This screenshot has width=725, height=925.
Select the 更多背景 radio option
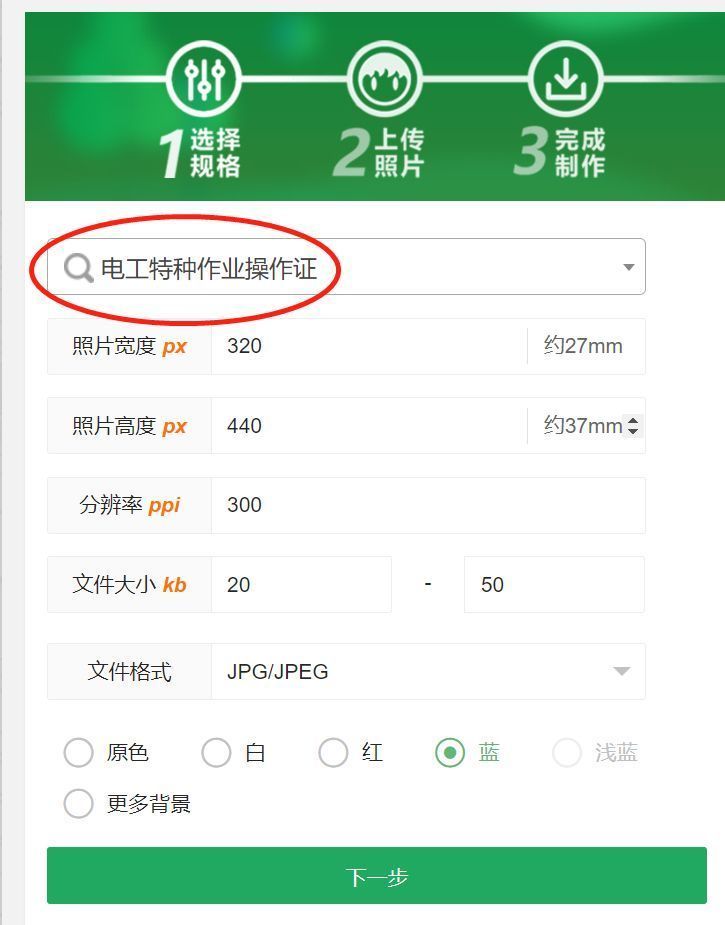78,803
